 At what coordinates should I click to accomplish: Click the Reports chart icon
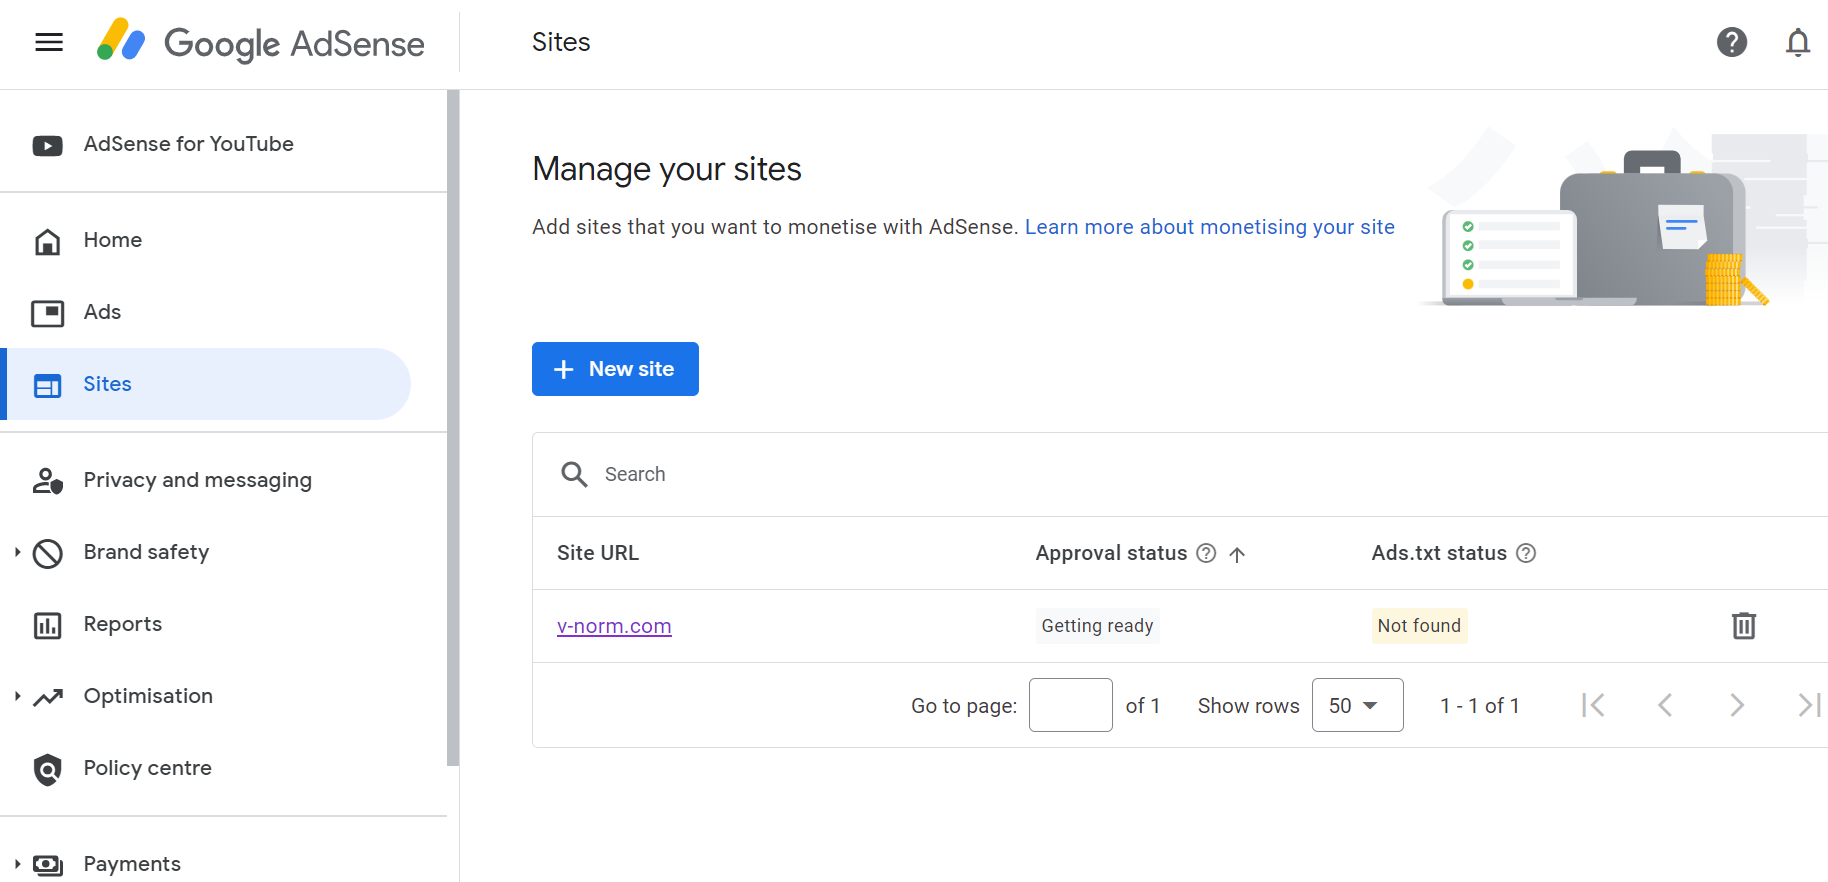tap(47, 625)
